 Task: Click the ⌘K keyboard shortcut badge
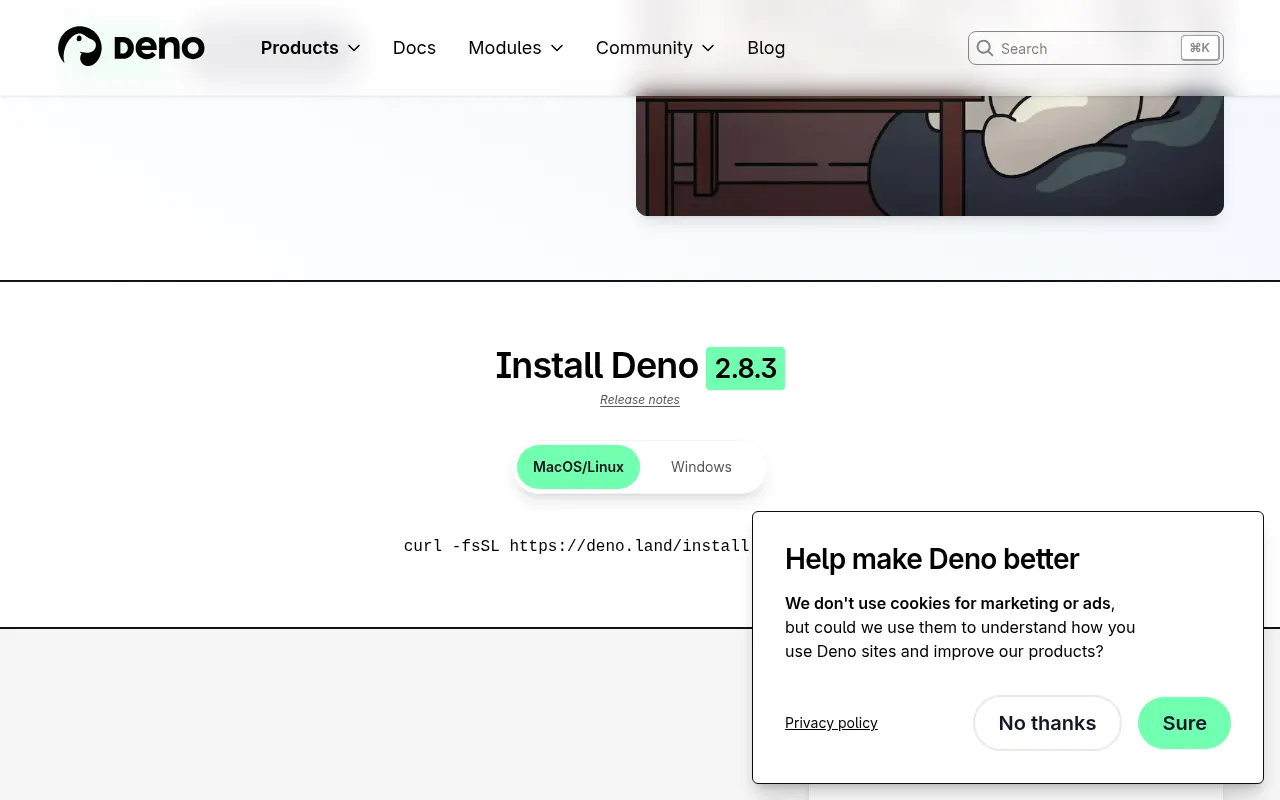1199,48
